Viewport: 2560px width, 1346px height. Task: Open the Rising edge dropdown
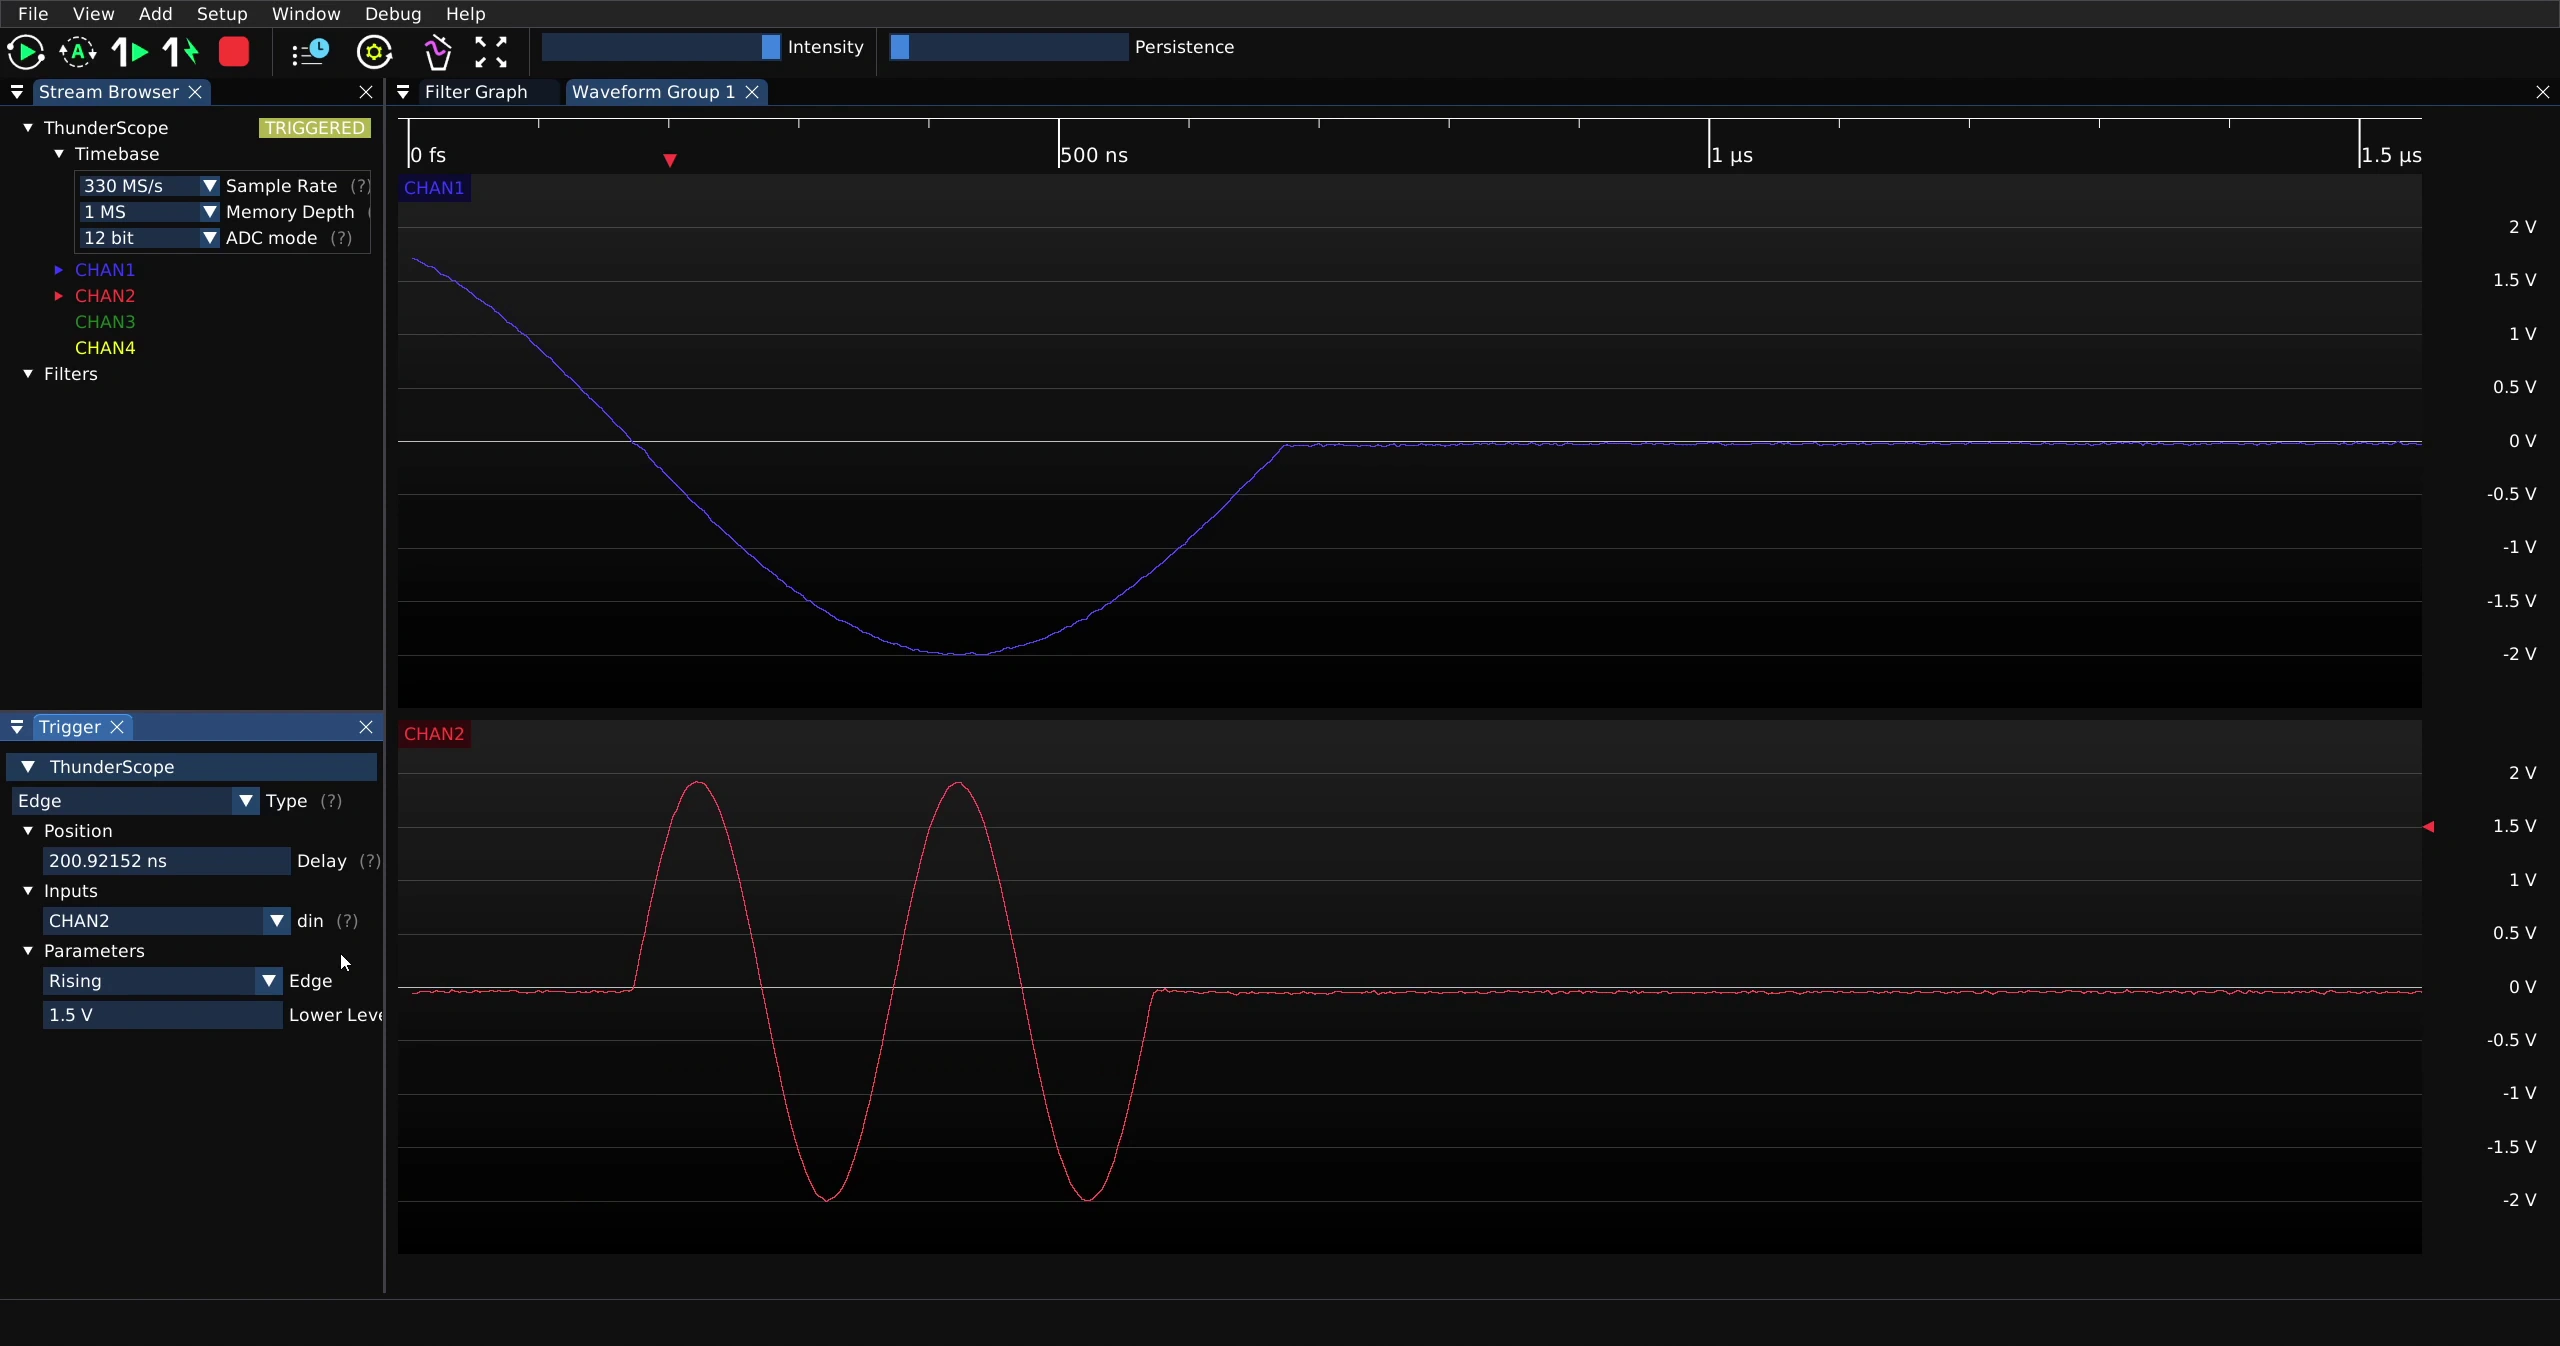[x=162, y=981]
